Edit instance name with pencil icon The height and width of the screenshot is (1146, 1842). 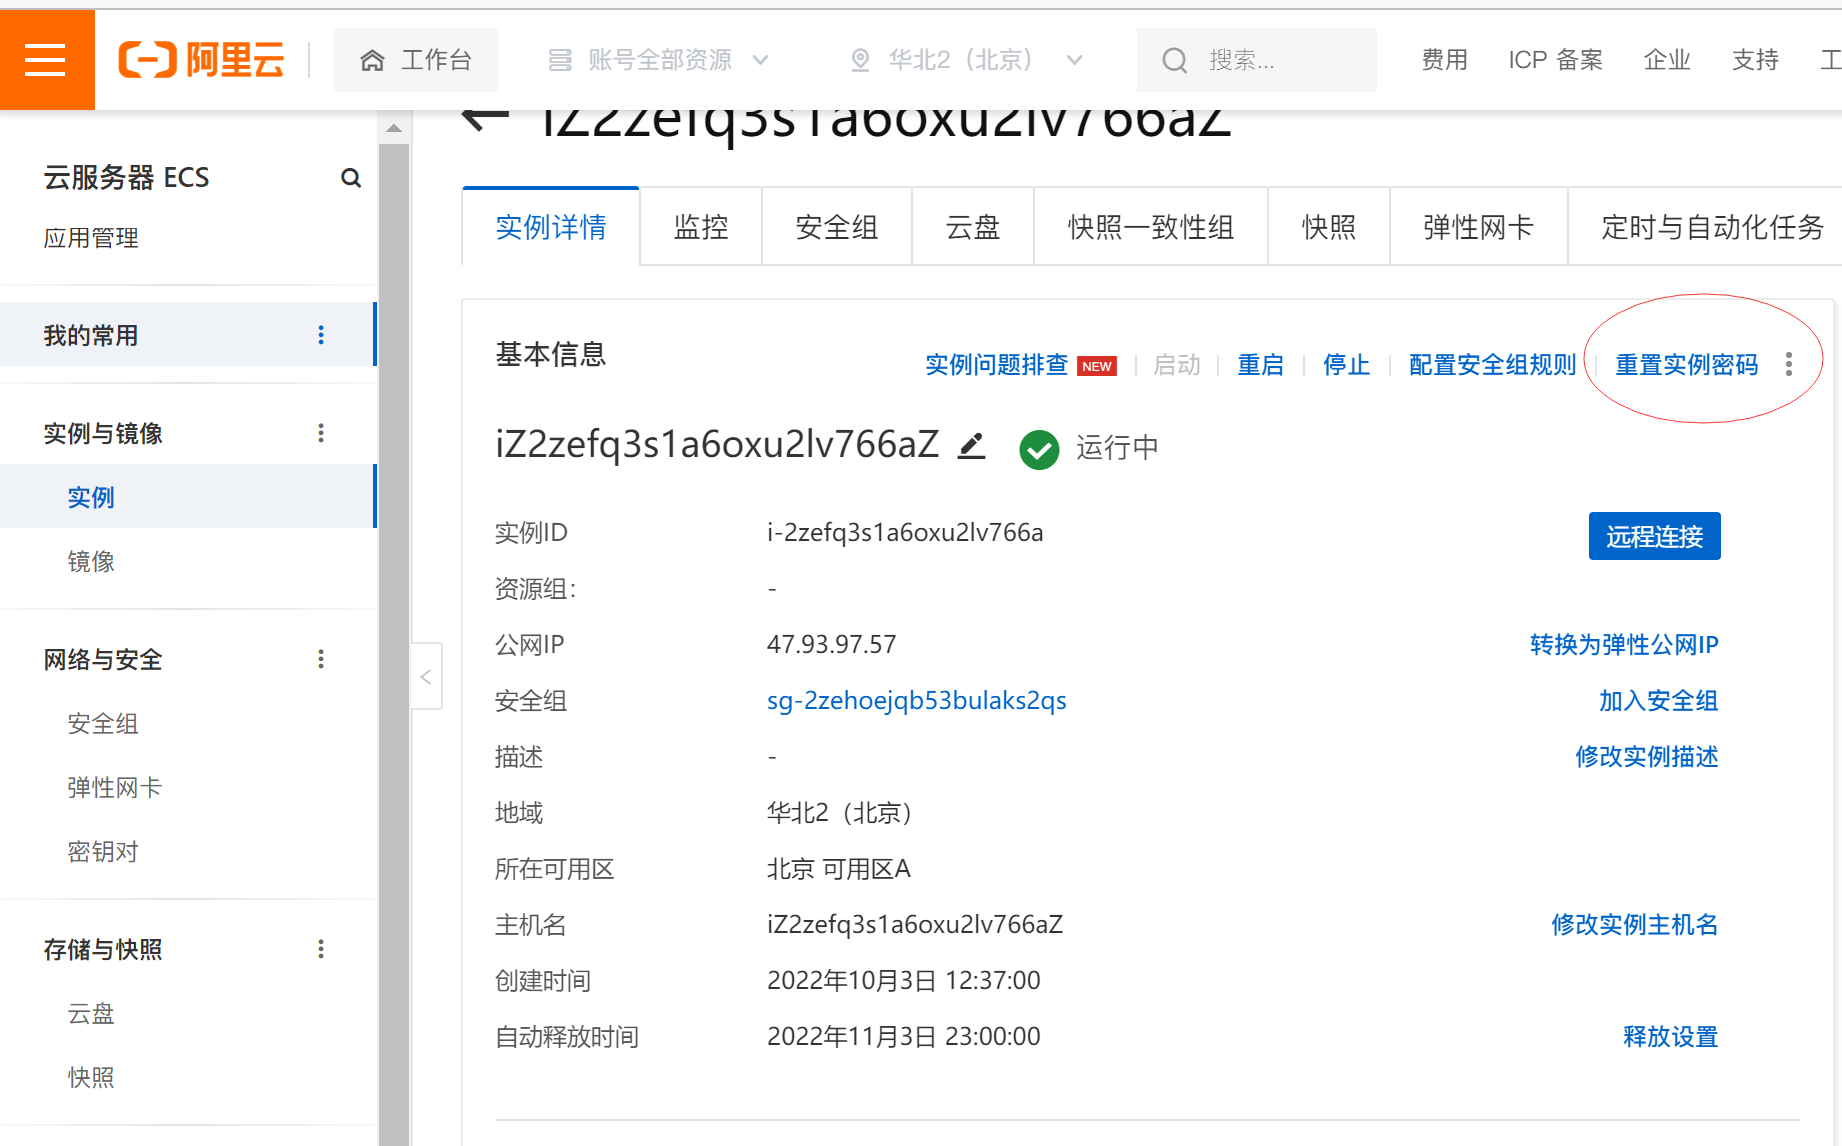click(971, 446)
